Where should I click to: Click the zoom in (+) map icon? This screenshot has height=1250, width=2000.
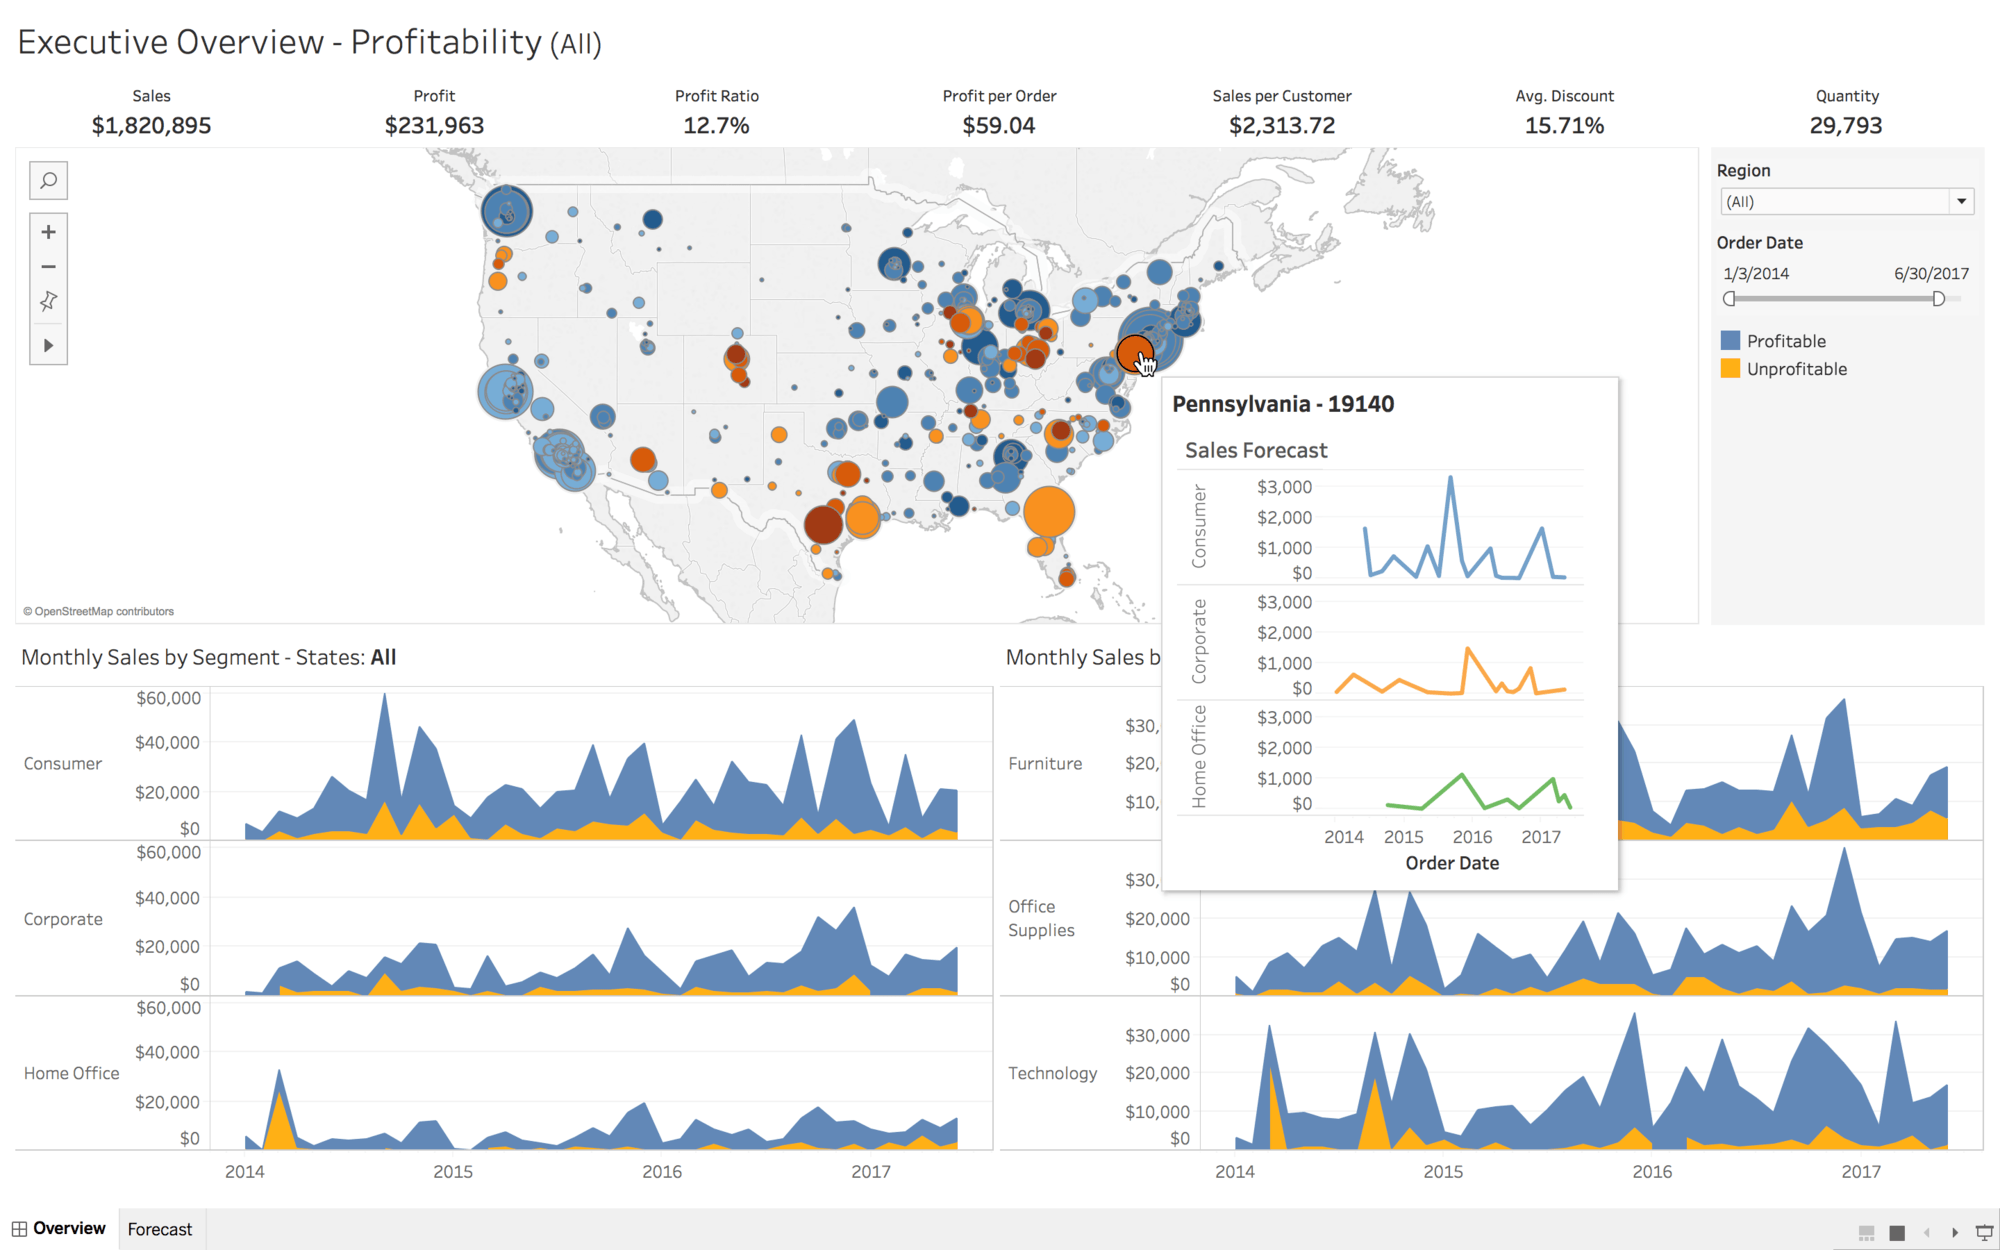pos(50,230)
